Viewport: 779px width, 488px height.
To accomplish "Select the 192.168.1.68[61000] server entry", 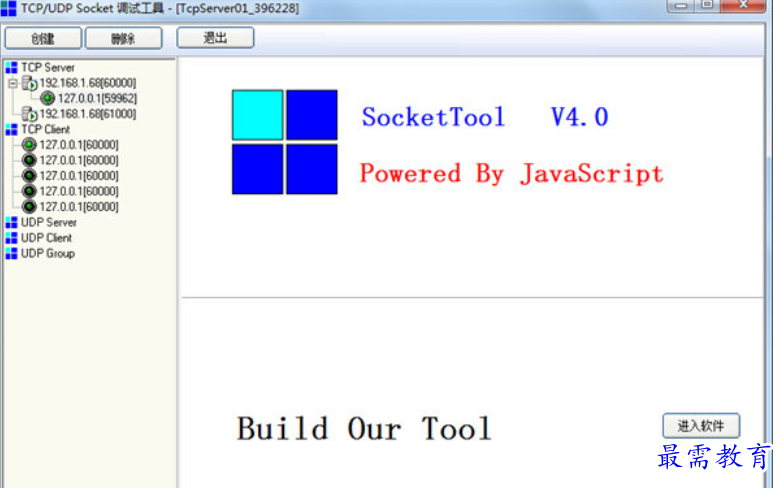I will click(x=88, y=114).
